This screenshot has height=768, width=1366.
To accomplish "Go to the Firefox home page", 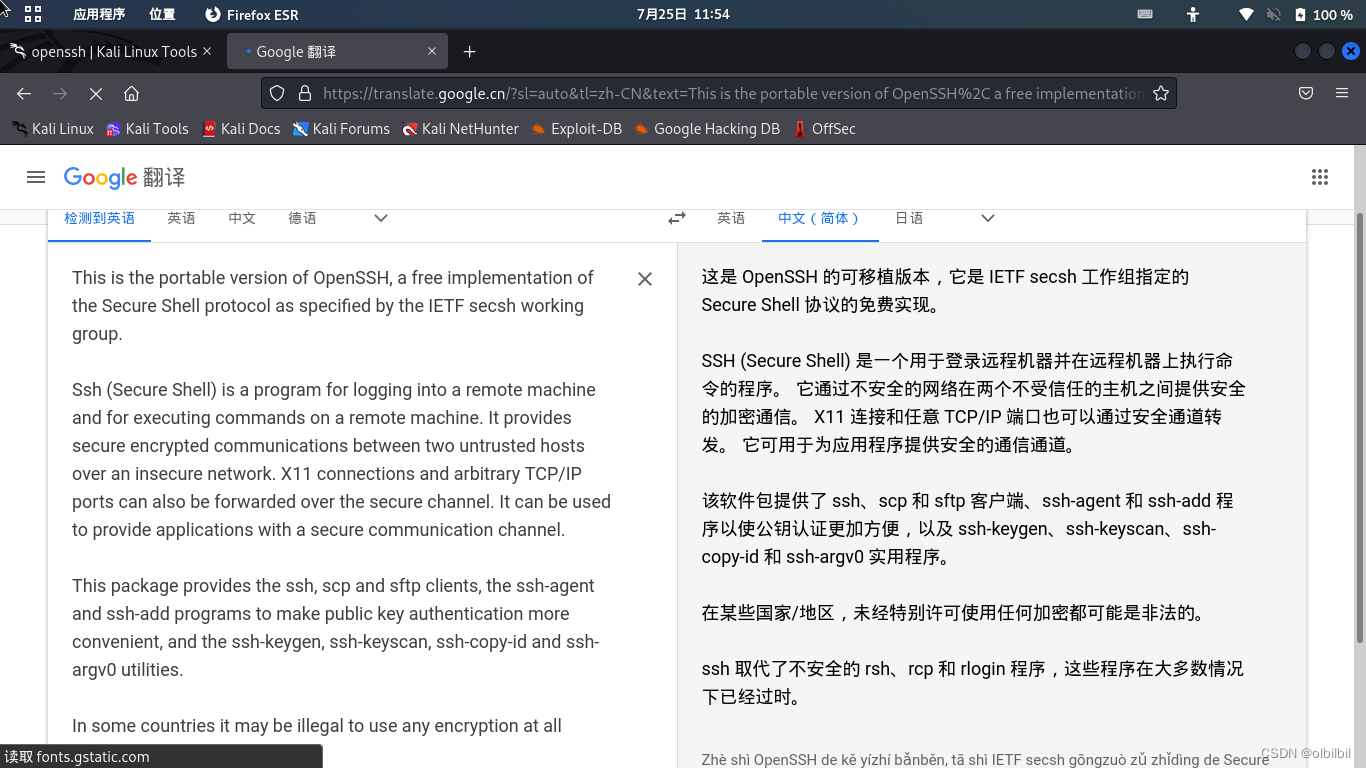I will 131,93.
